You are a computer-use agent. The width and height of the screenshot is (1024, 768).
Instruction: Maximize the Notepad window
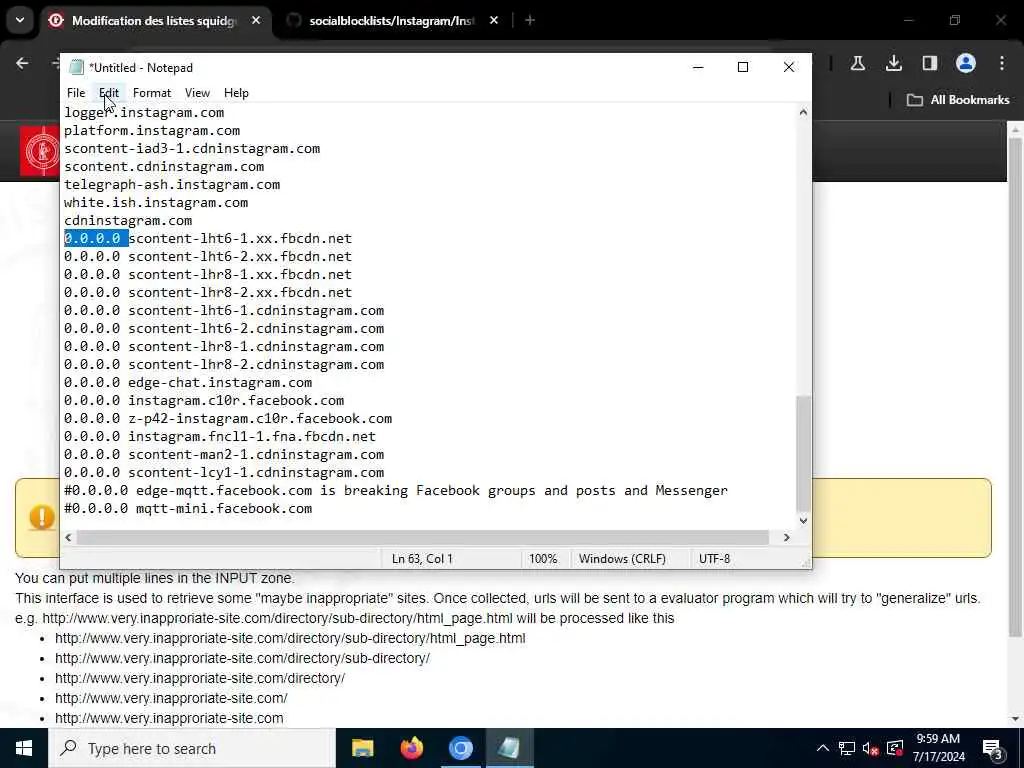[743, 67]
